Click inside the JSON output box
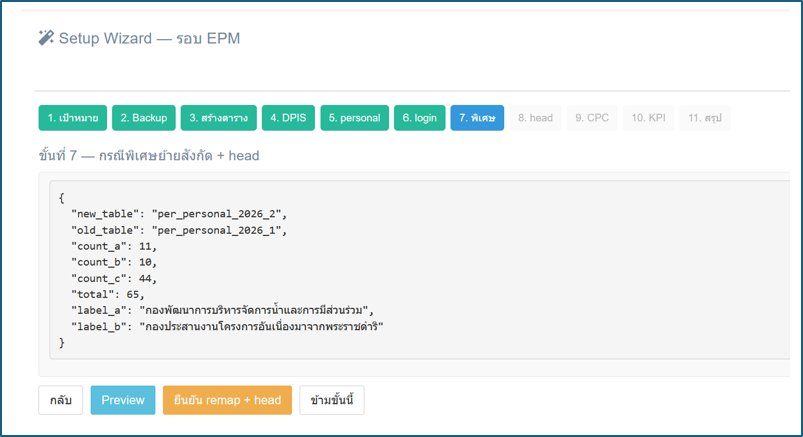The height and width of the screenshot is (437, 803). 420,270
